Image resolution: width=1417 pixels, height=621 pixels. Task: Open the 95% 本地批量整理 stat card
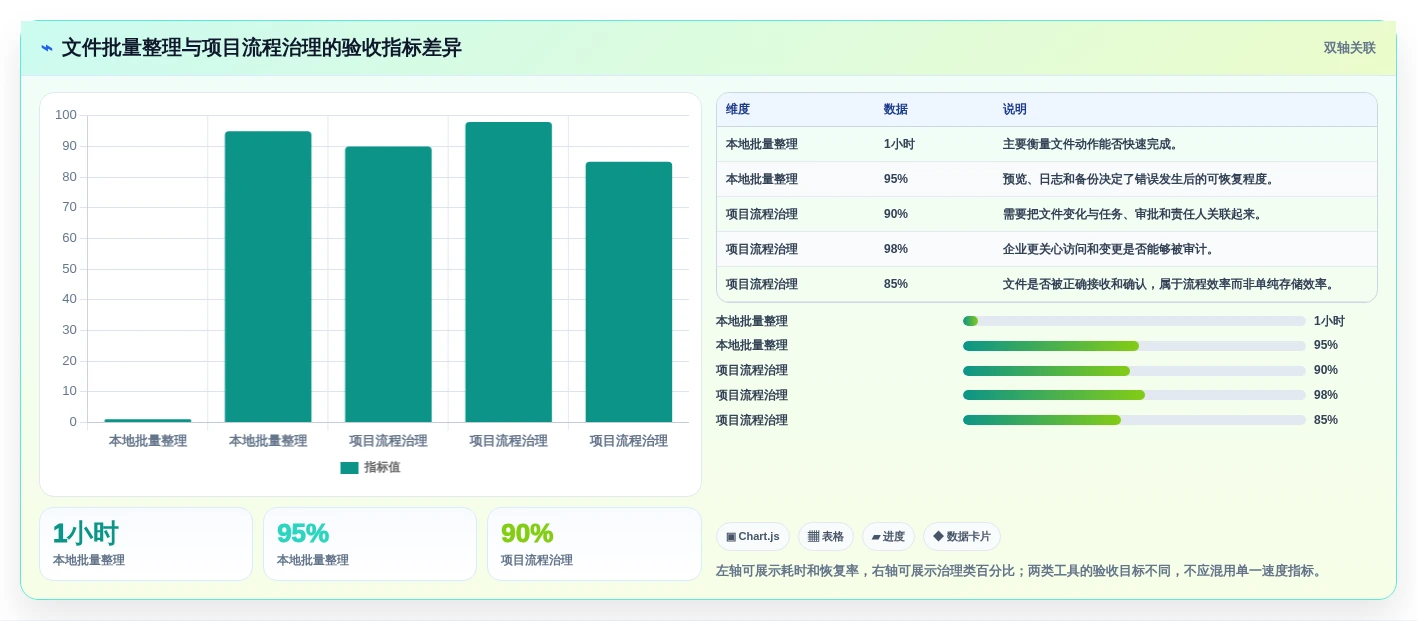[x=370, y=544]
